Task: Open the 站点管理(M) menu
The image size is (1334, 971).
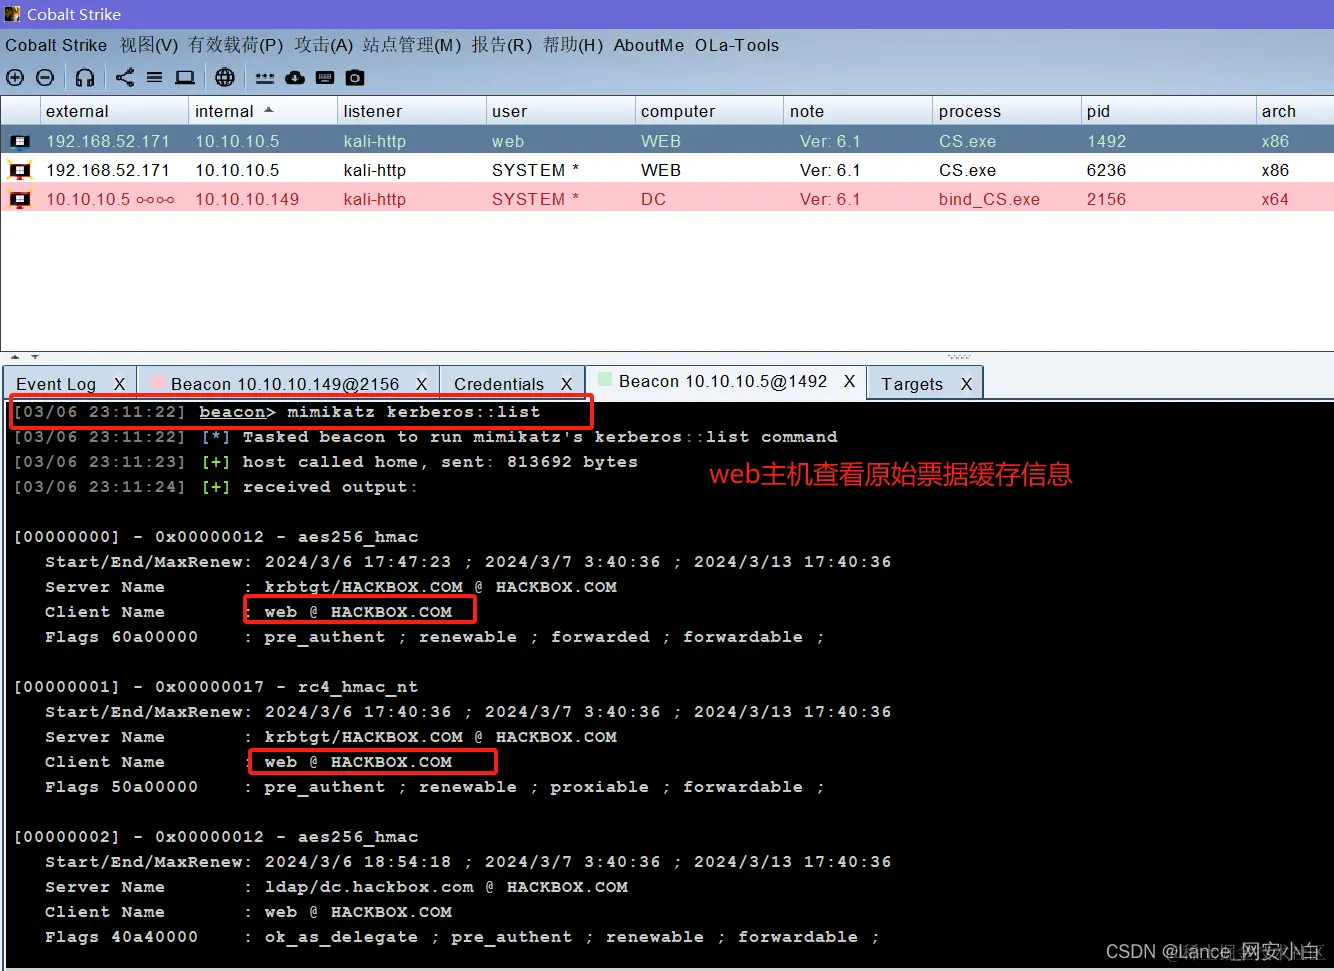Action: (x=412, y=45)
